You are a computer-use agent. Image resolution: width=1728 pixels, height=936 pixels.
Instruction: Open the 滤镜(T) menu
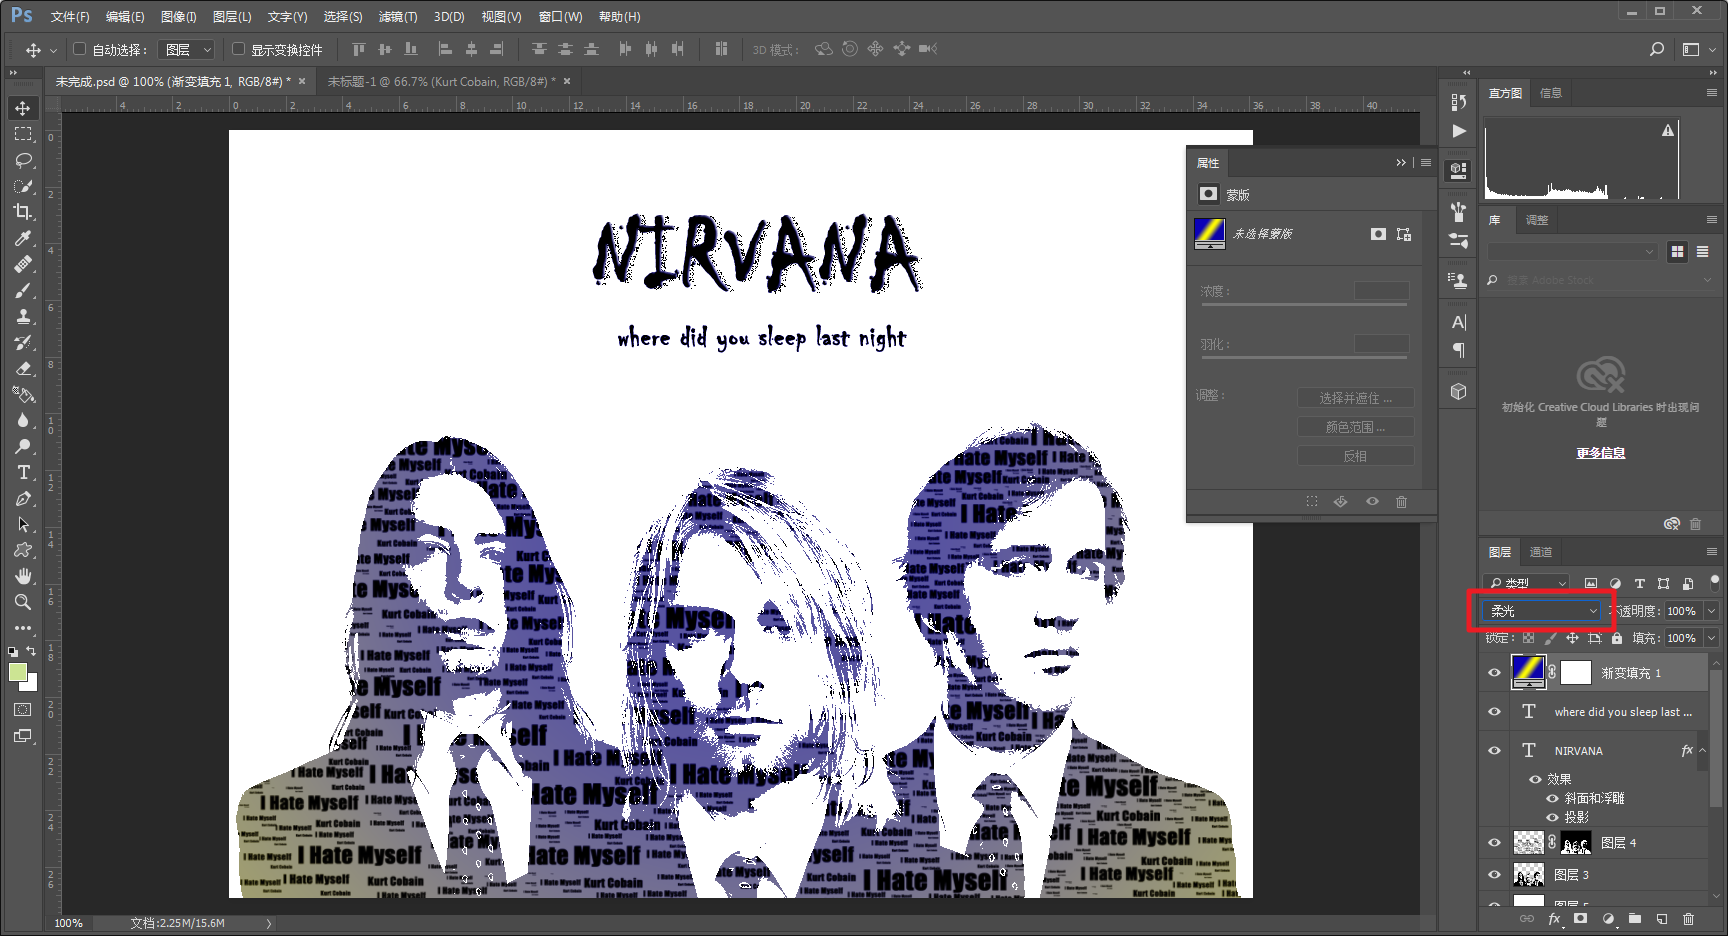[398, 17]
